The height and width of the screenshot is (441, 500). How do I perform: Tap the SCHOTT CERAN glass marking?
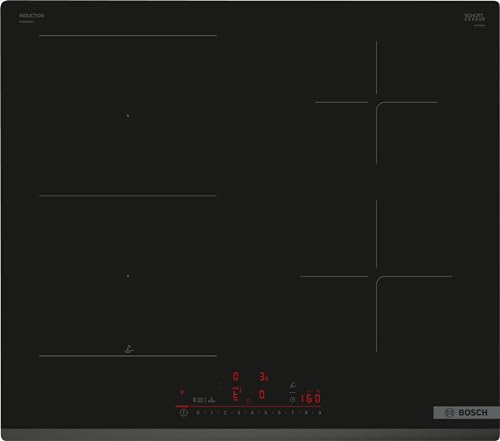475,17
